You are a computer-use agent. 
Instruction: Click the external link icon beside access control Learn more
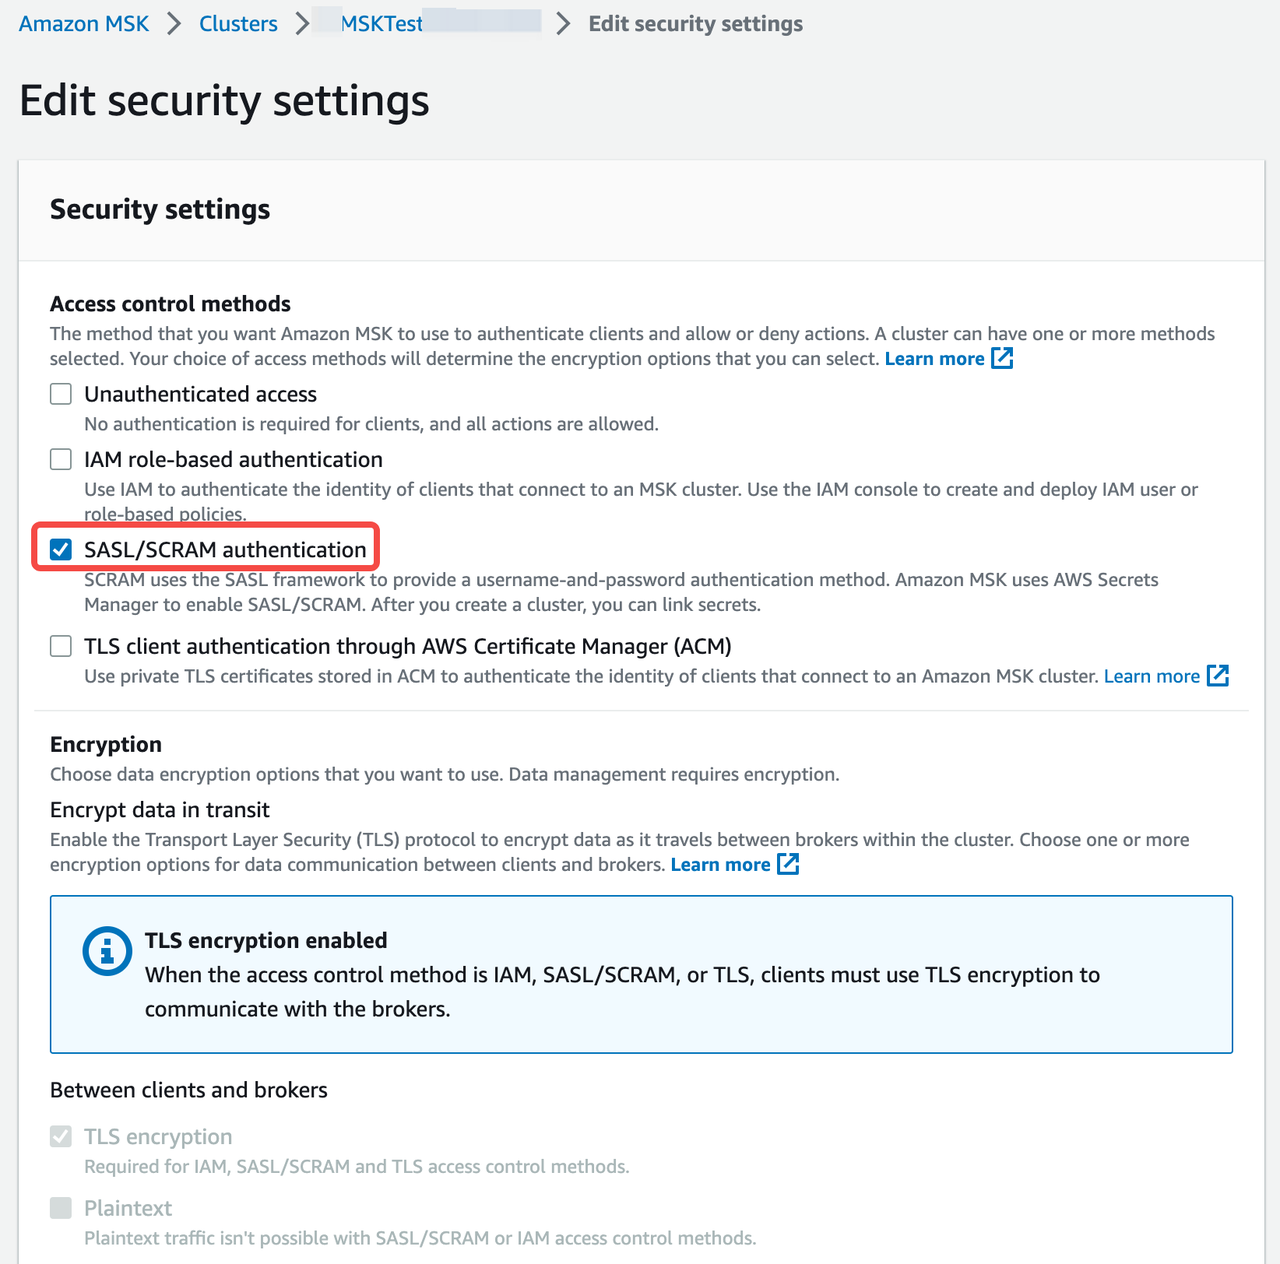pyautogui.click(x=1002, y=358)
